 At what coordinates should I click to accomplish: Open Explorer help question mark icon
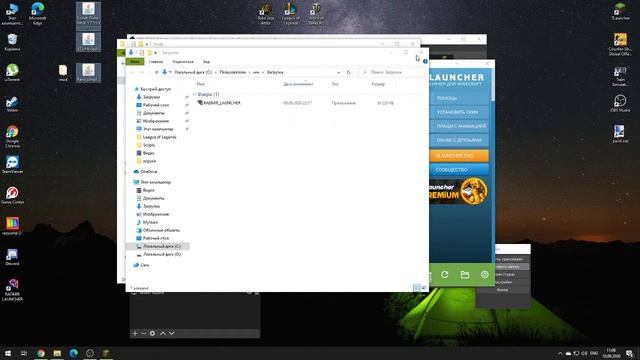point(425,61)
